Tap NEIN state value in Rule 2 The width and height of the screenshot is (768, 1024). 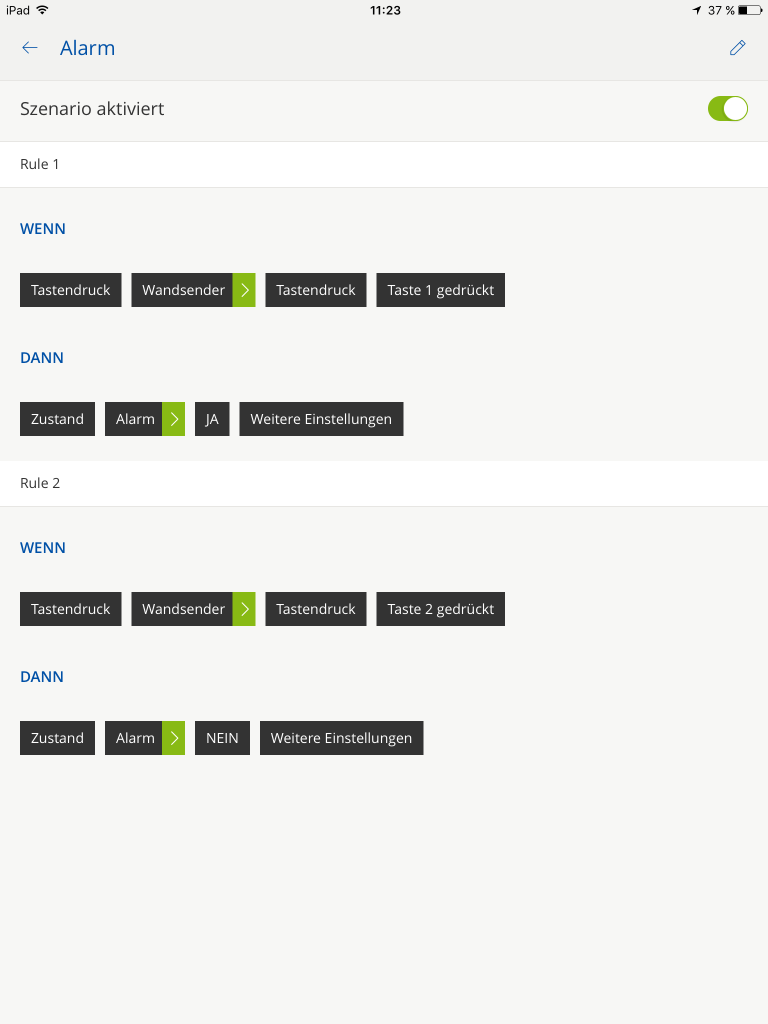pyautogui.click(x=222, y=738)
